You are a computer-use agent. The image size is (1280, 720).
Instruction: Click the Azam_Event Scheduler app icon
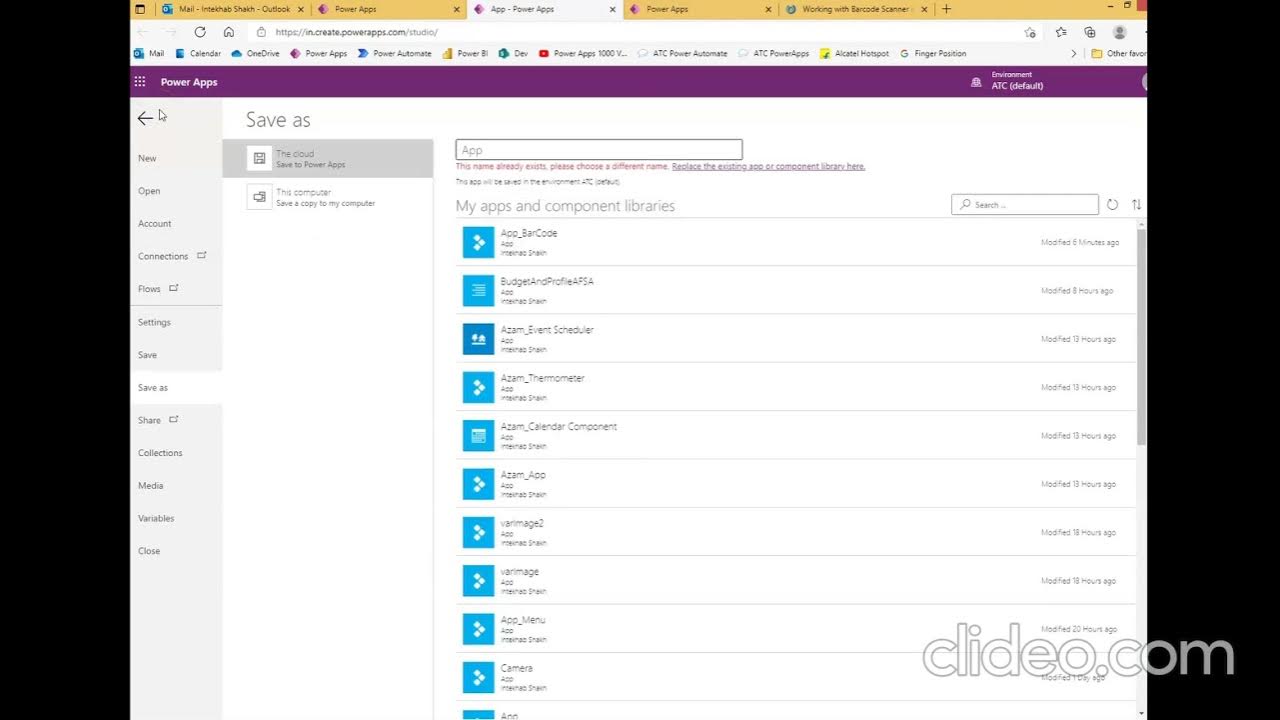[x=478, y=339]
